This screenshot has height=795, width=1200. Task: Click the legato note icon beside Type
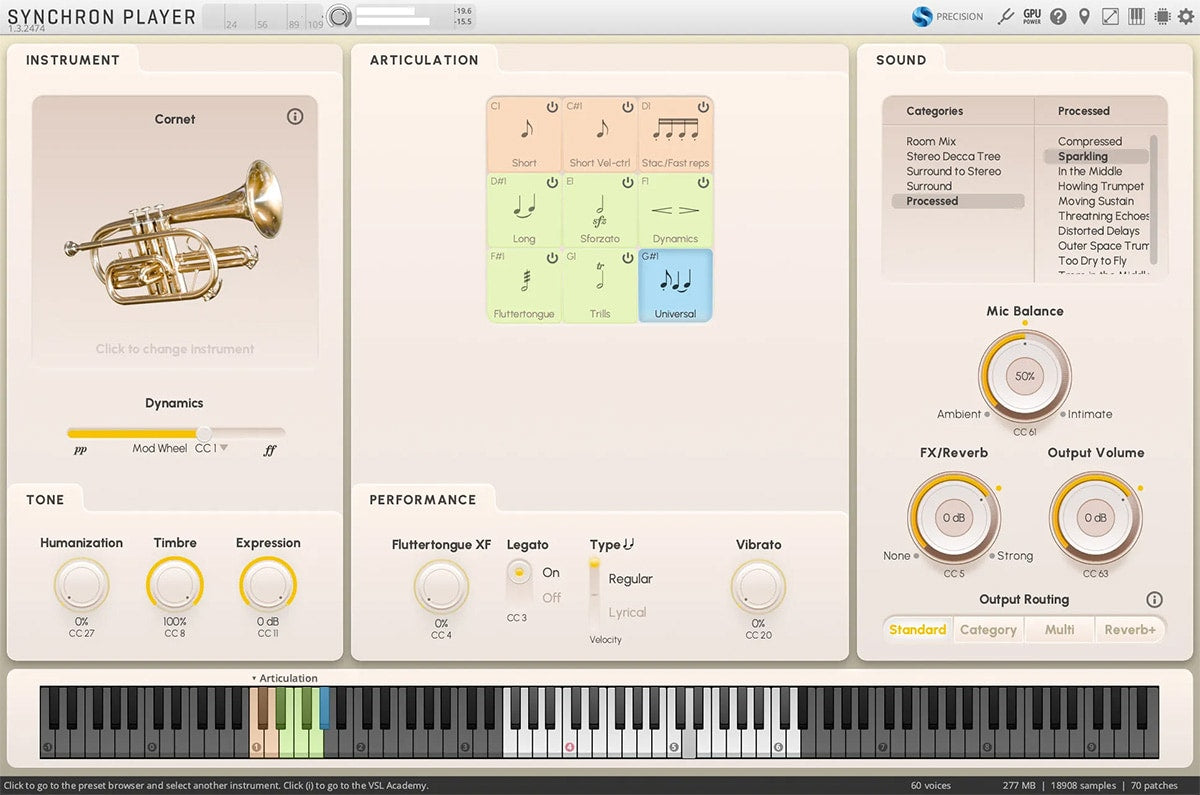pos(630,545)
